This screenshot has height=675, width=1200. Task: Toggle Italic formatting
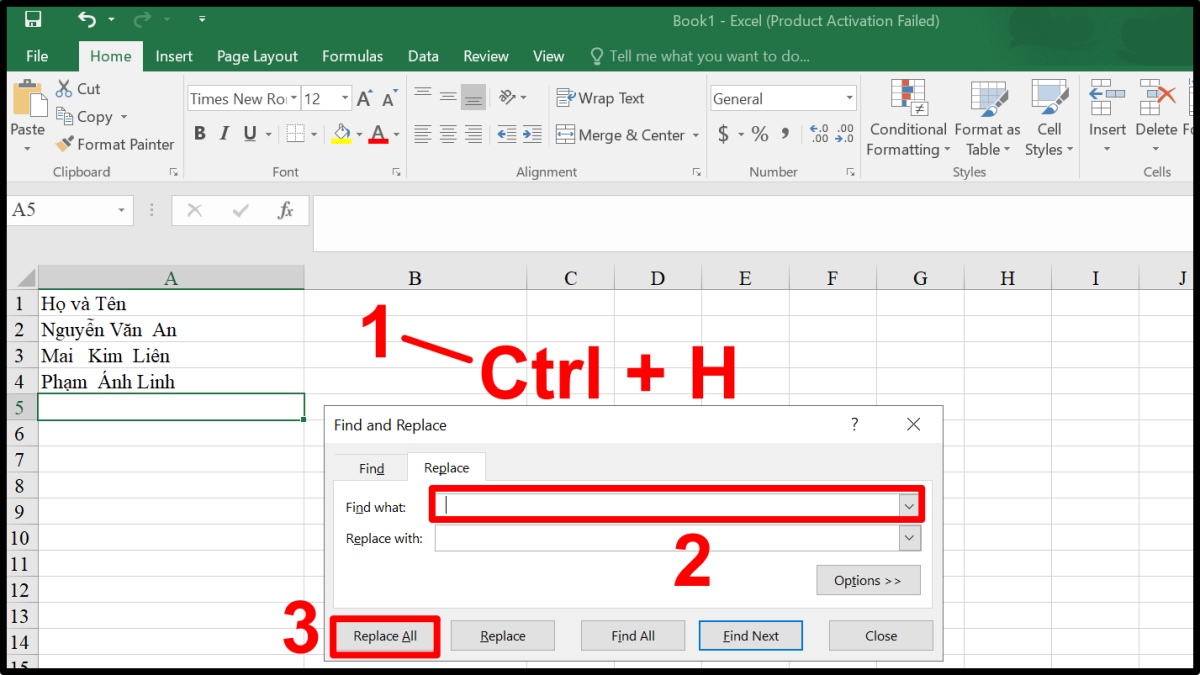(x=224, y=134)
